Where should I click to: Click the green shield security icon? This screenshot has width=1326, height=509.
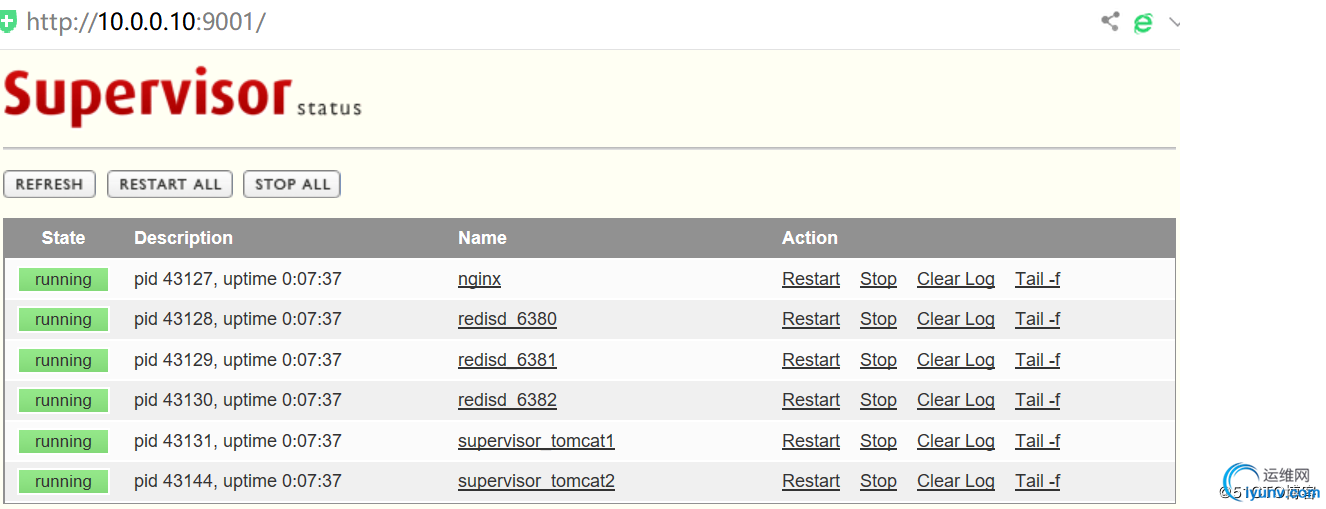[8, 21]
